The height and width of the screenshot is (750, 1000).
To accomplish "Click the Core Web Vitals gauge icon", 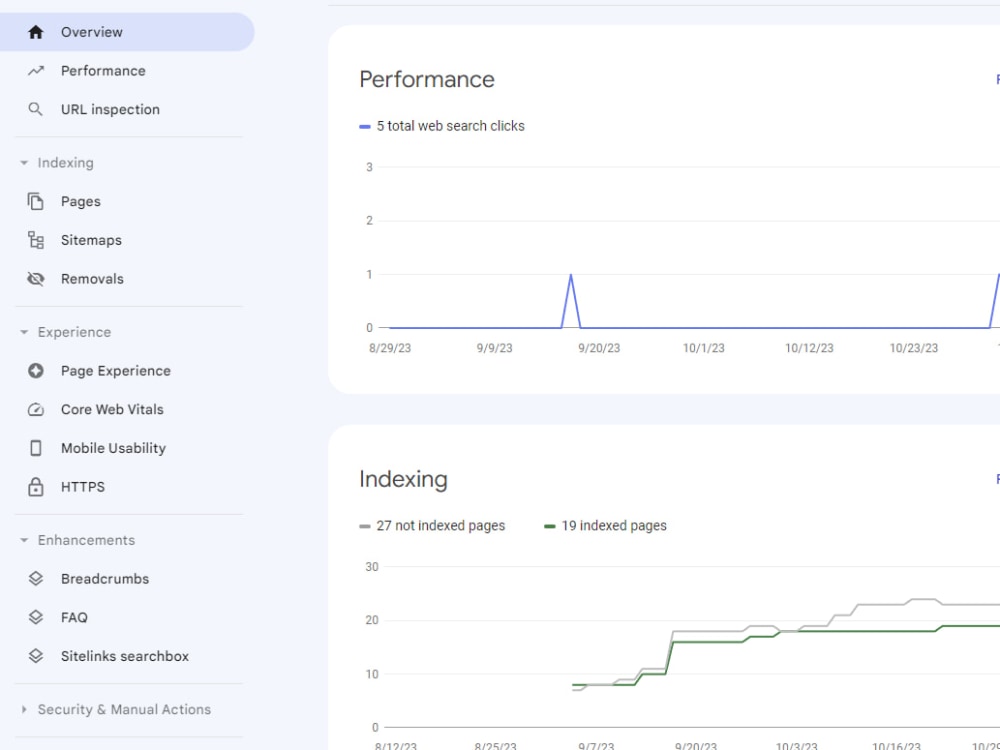I will coord(36,409).
